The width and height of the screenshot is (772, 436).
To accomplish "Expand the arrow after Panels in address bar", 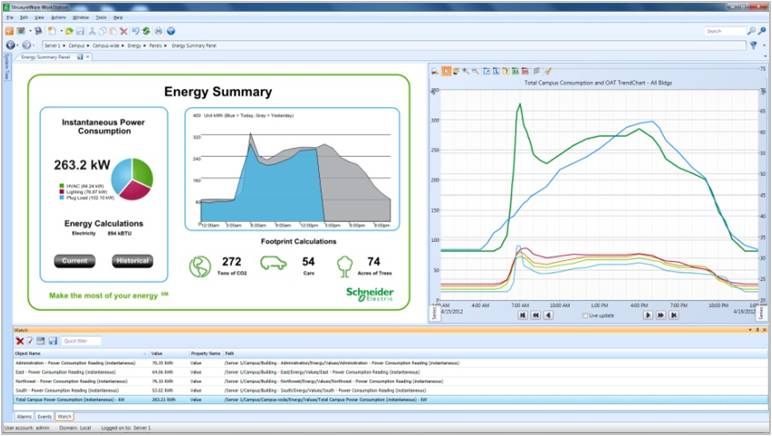I will tap(165, 45).
